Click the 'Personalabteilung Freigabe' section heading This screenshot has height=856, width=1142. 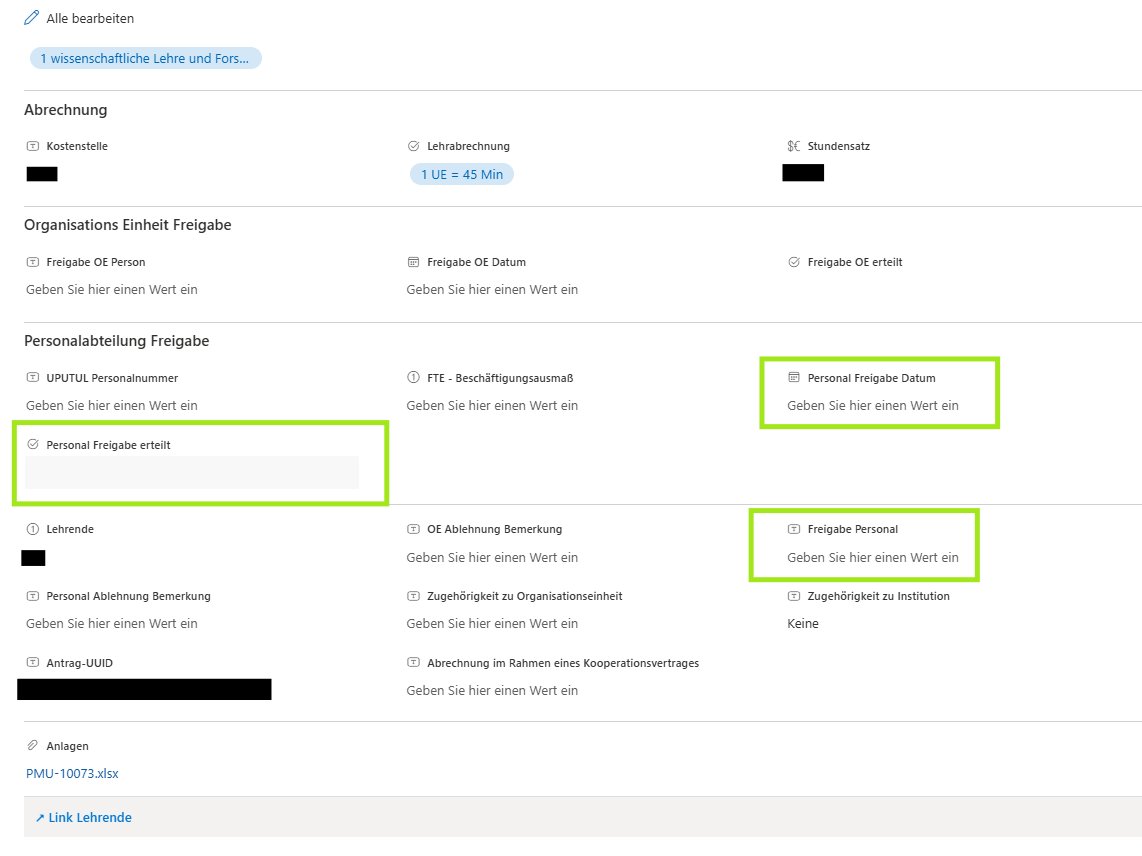(x=117, y=341)
